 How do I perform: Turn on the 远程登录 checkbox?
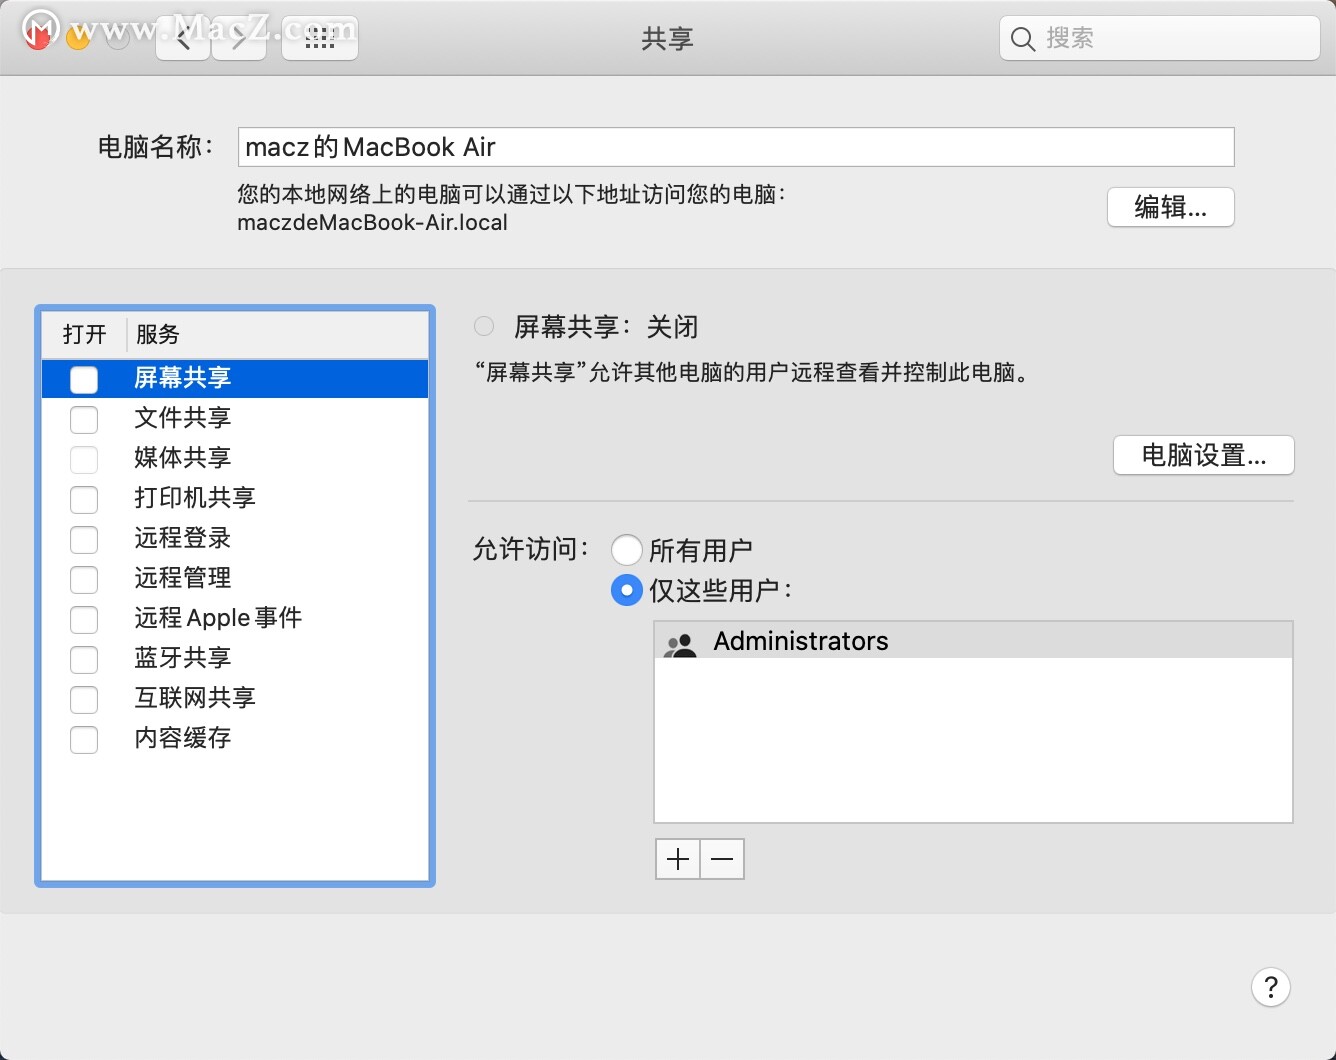click(x=84, y=539)
